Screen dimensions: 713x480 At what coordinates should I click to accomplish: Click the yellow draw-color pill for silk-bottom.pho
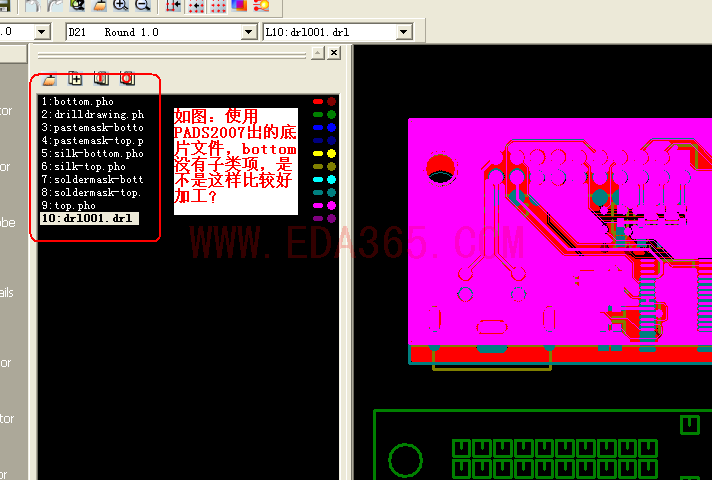coord(318,154)
